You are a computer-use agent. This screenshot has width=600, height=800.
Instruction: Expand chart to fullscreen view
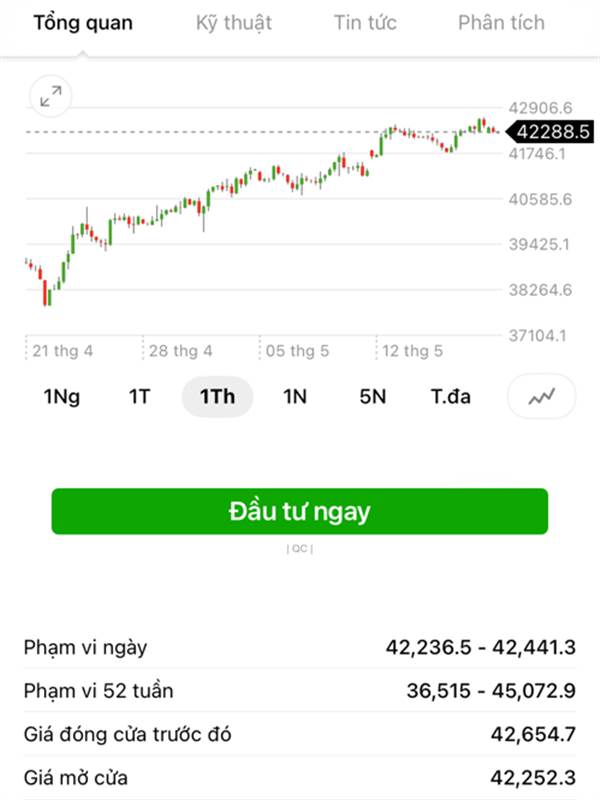pyautogui.click(x=49, y=96)
